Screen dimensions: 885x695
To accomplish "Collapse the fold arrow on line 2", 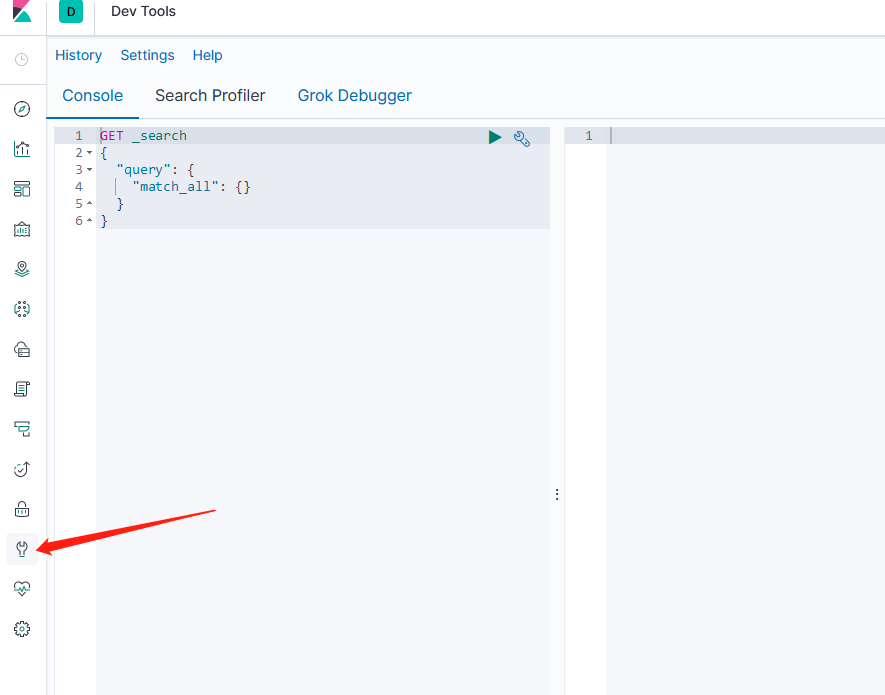I will coord(89,153).
